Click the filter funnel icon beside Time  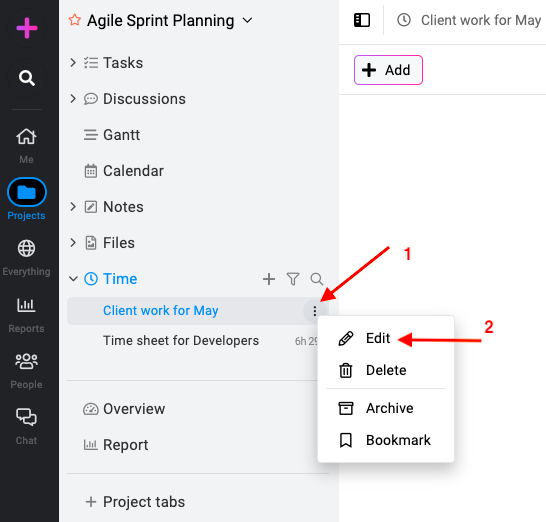[293, 279]
